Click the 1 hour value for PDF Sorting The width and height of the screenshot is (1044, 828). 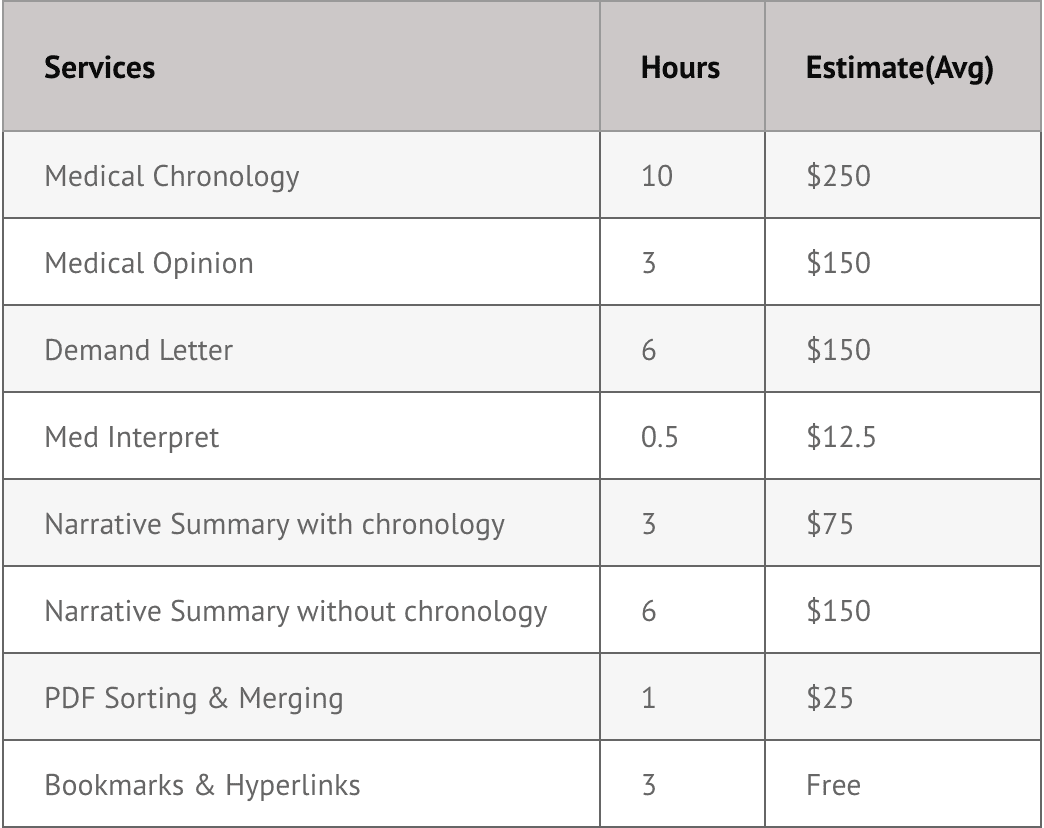tap(649, 698)
